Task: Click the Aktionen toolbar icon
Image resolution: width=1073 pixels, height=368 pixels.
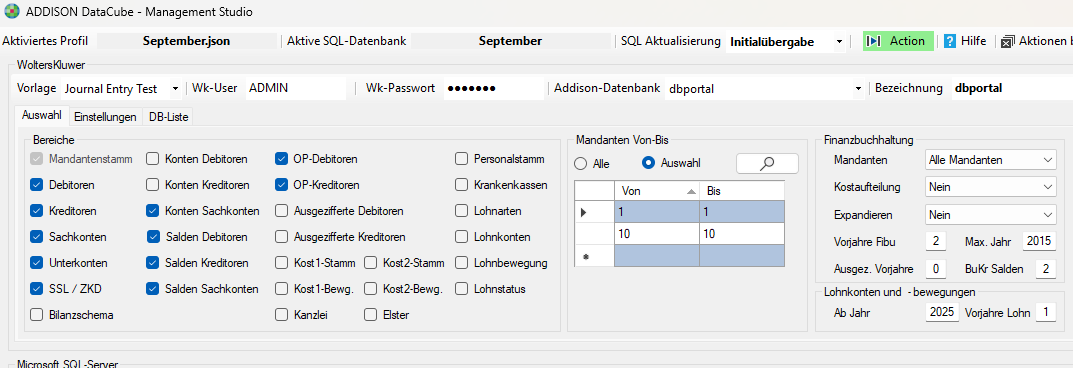Action: [1007, 42]
